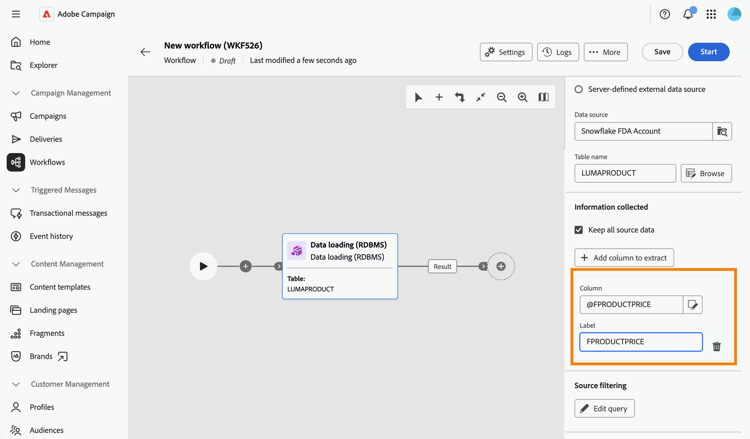
Task: Open the More actions menu
Action: pyautogui.click(x=606, y=52)
